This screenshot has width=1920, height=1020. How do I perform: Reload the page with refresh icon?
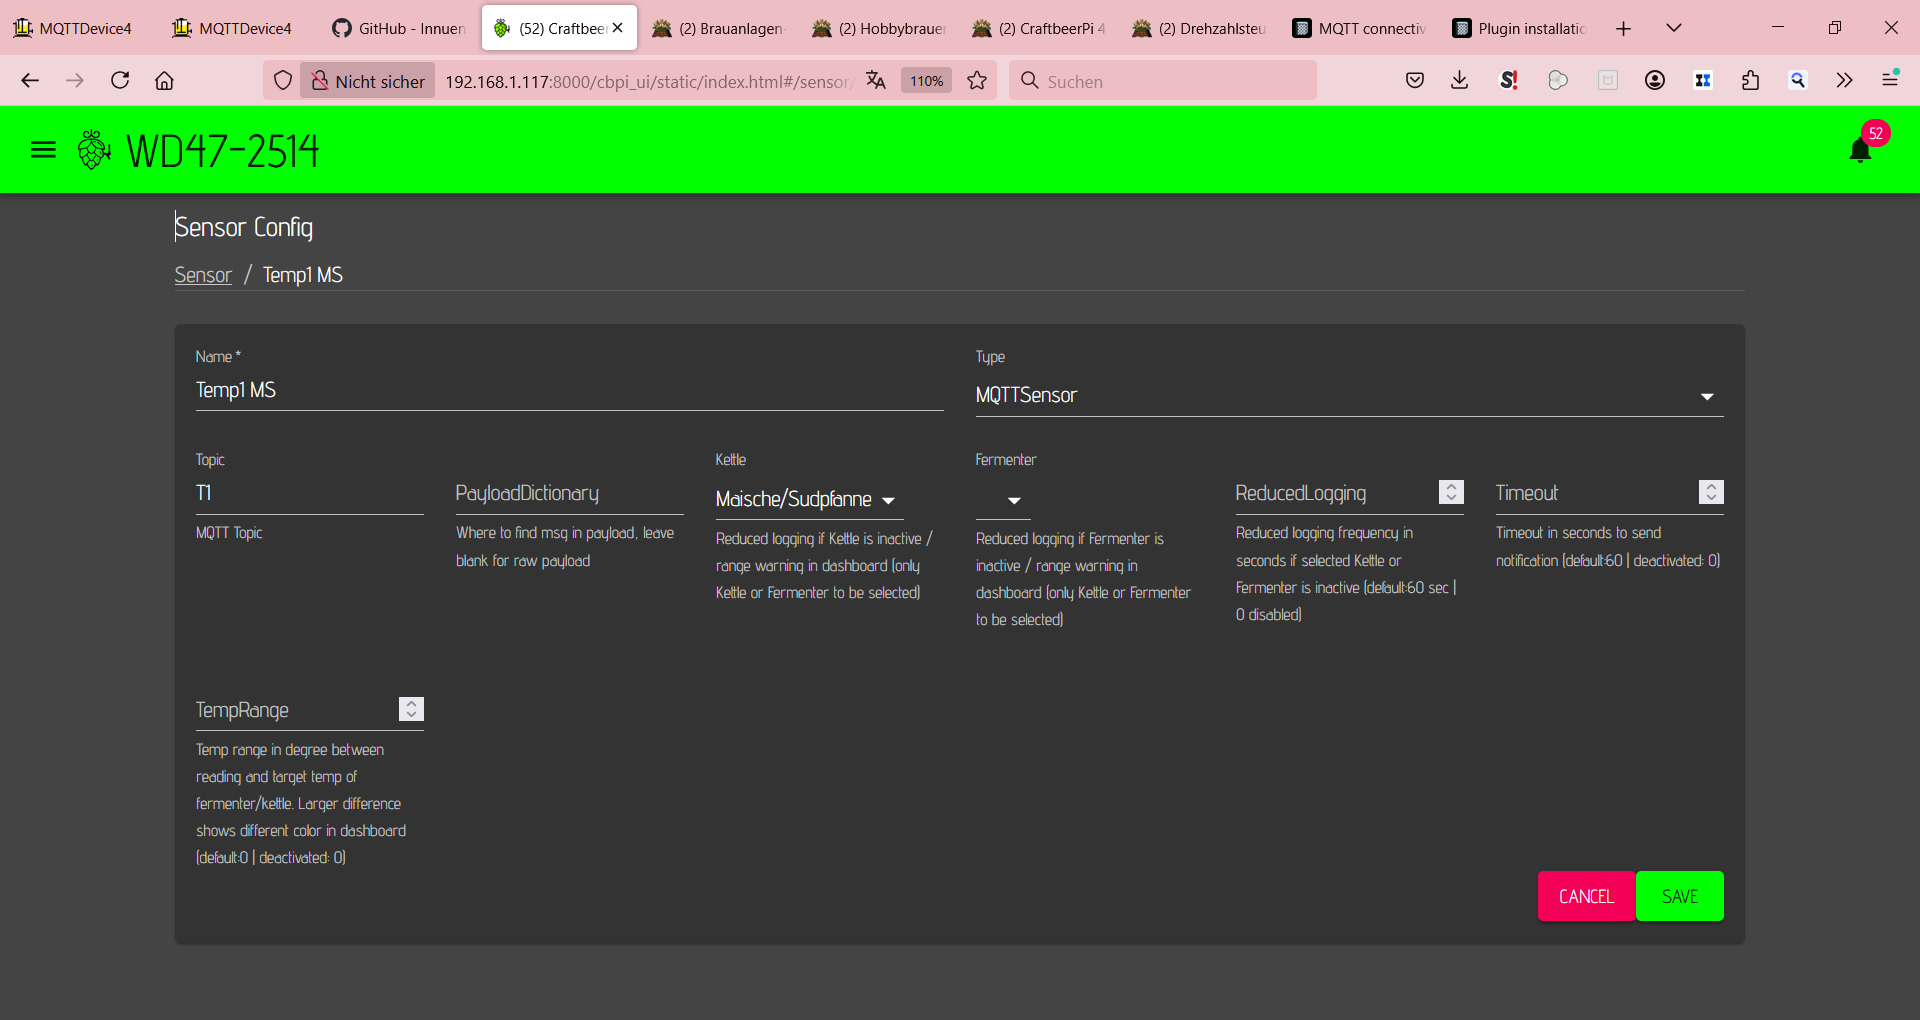click(120, 81)
